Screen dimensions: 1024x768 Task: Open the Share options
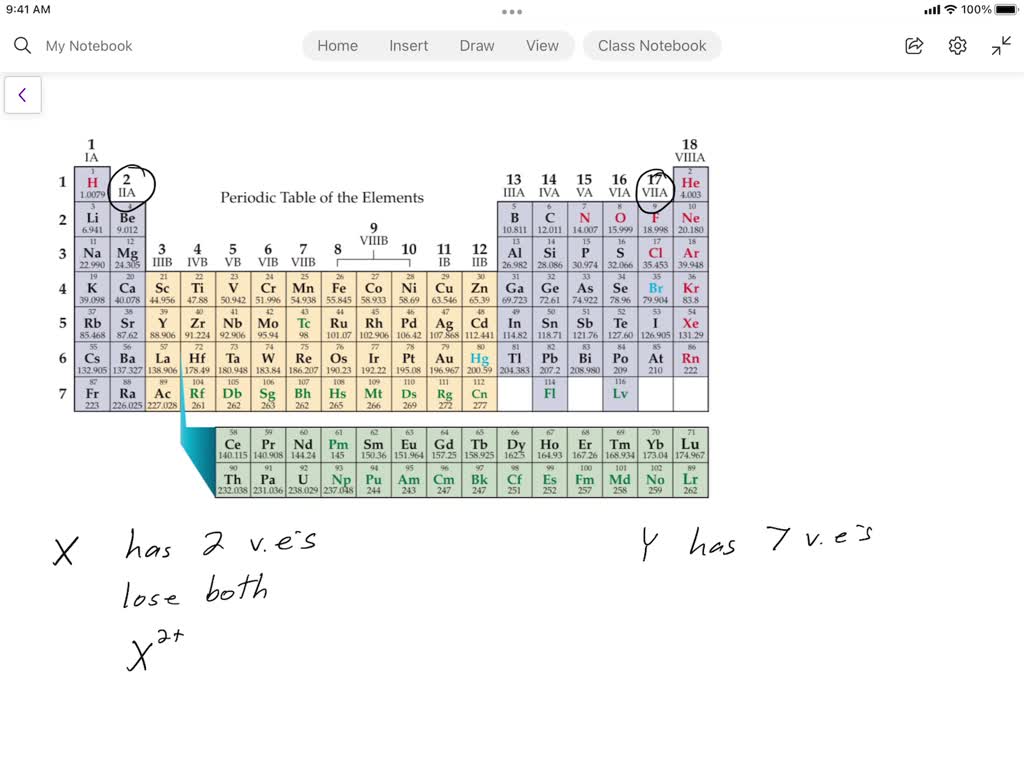[913, 45]
